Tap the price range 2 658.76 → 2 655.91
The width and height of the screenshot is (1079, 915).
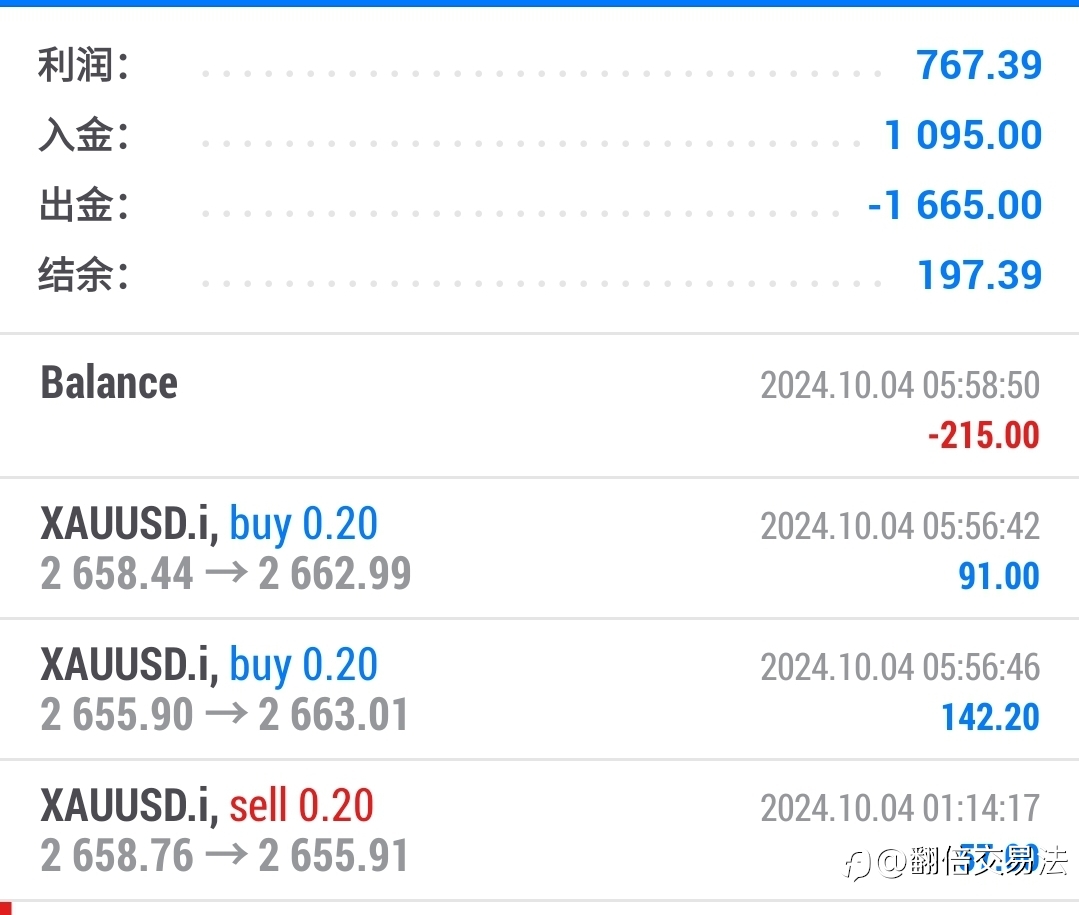click(x=224, y=856)
